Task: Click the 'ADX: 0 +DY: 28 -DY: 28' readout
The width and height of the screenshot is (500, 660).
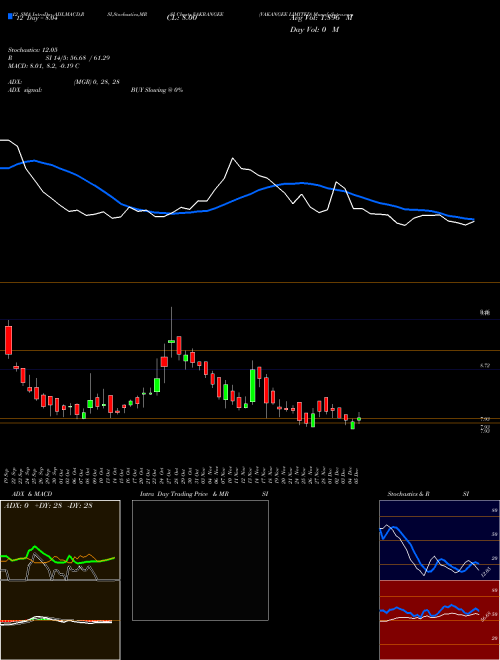Action: [x=48, y=506]
